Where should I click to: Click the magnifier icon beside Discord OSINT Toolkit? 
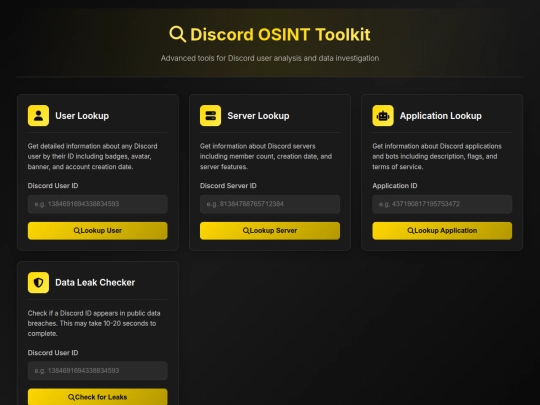coord(178,34)
